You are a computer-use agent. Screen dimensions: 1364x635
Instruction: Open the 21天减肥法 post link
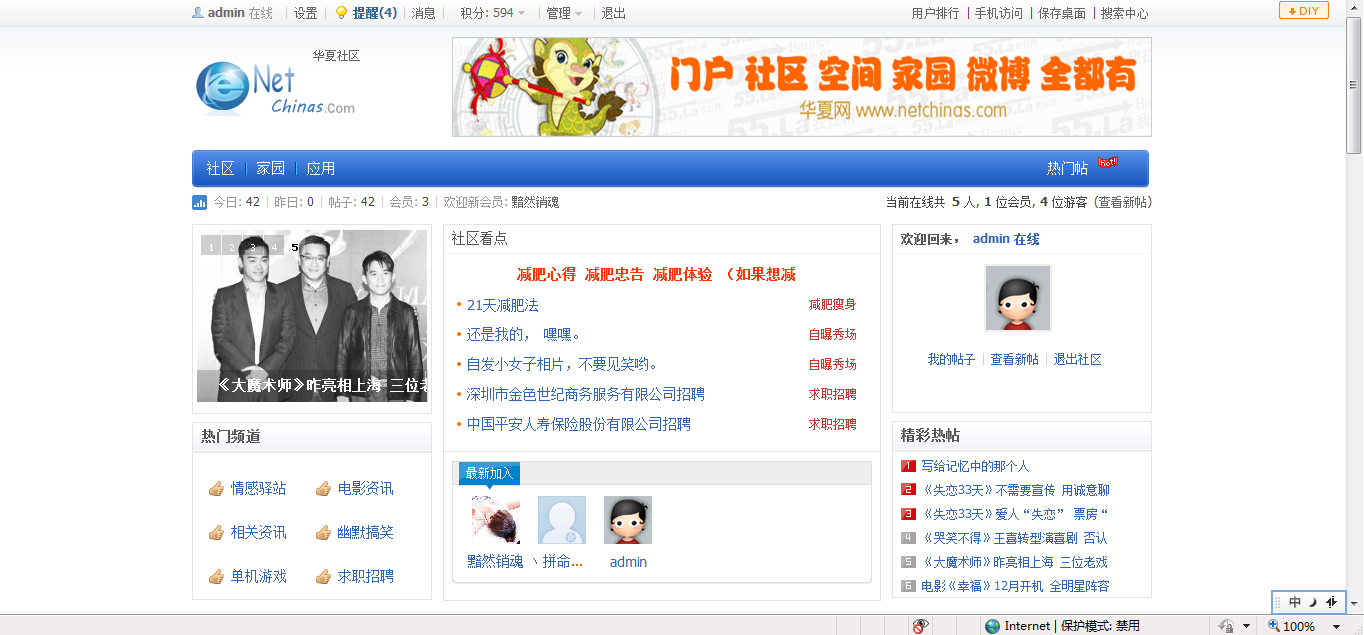(502, 305)
